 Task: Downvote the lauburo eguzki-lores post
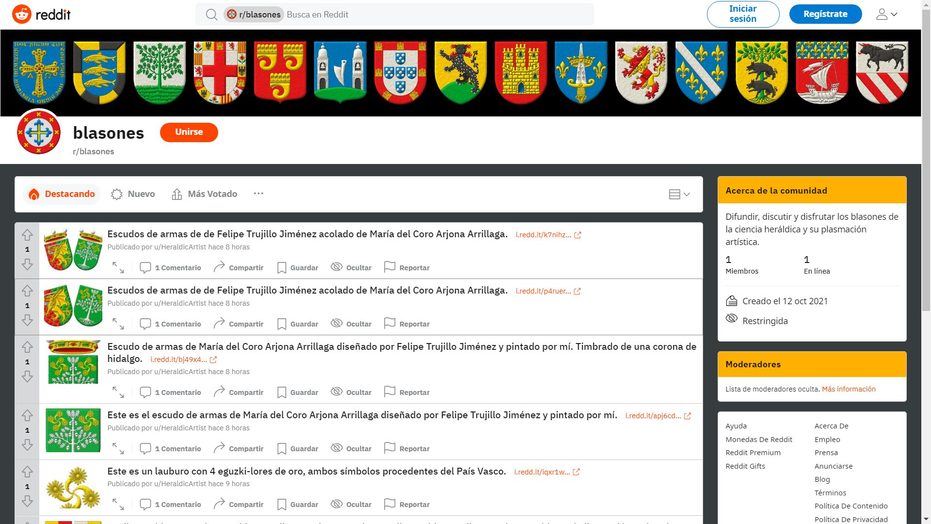(27, 501)
